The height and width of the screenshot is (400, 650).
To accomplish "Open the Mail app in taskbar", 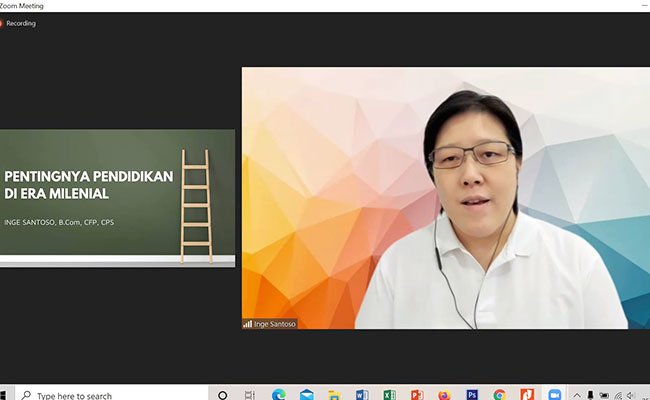I will pos(307,394).
